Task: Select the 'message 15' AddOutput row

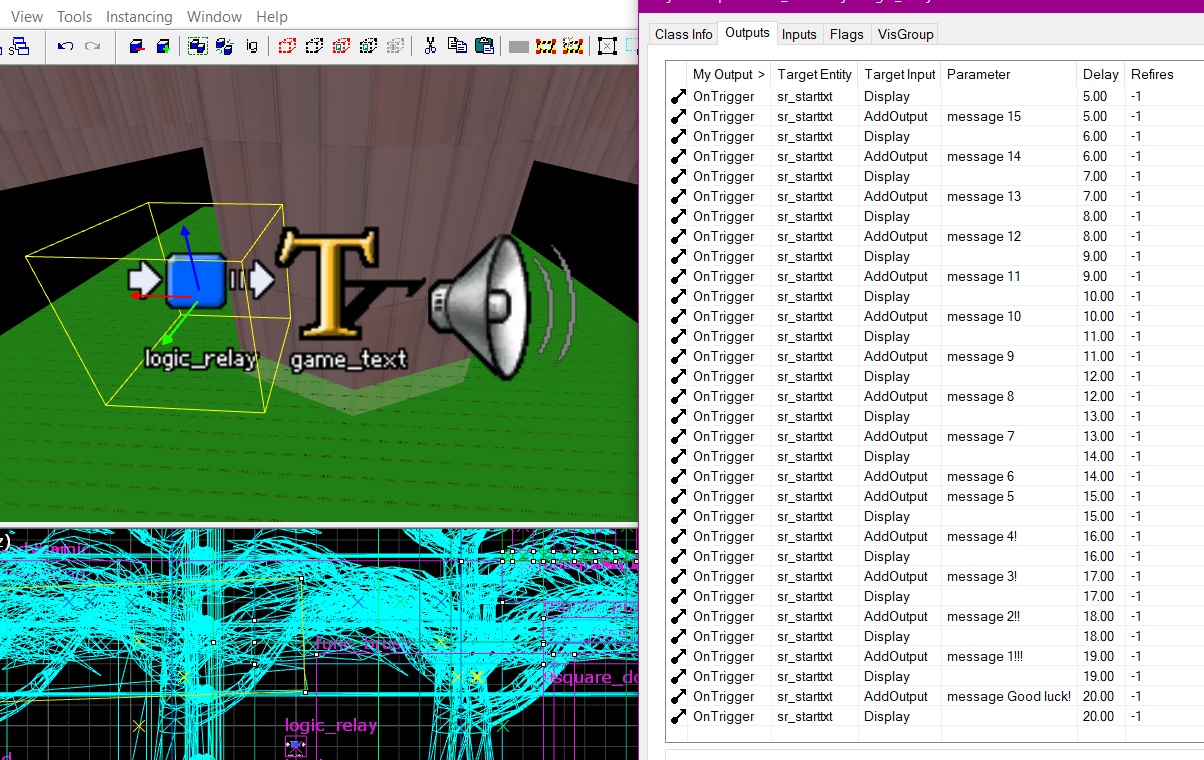Action: pos(983,116)
